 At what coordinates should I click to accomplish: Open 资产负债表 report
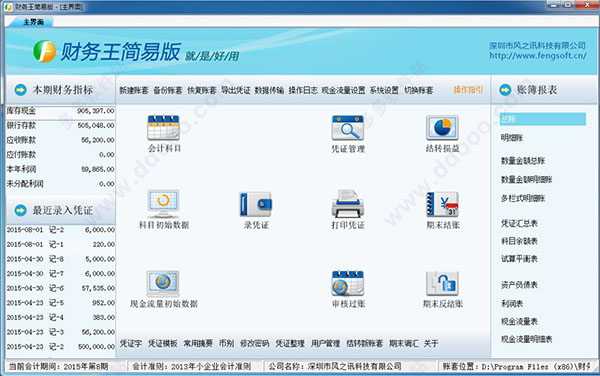519,285
